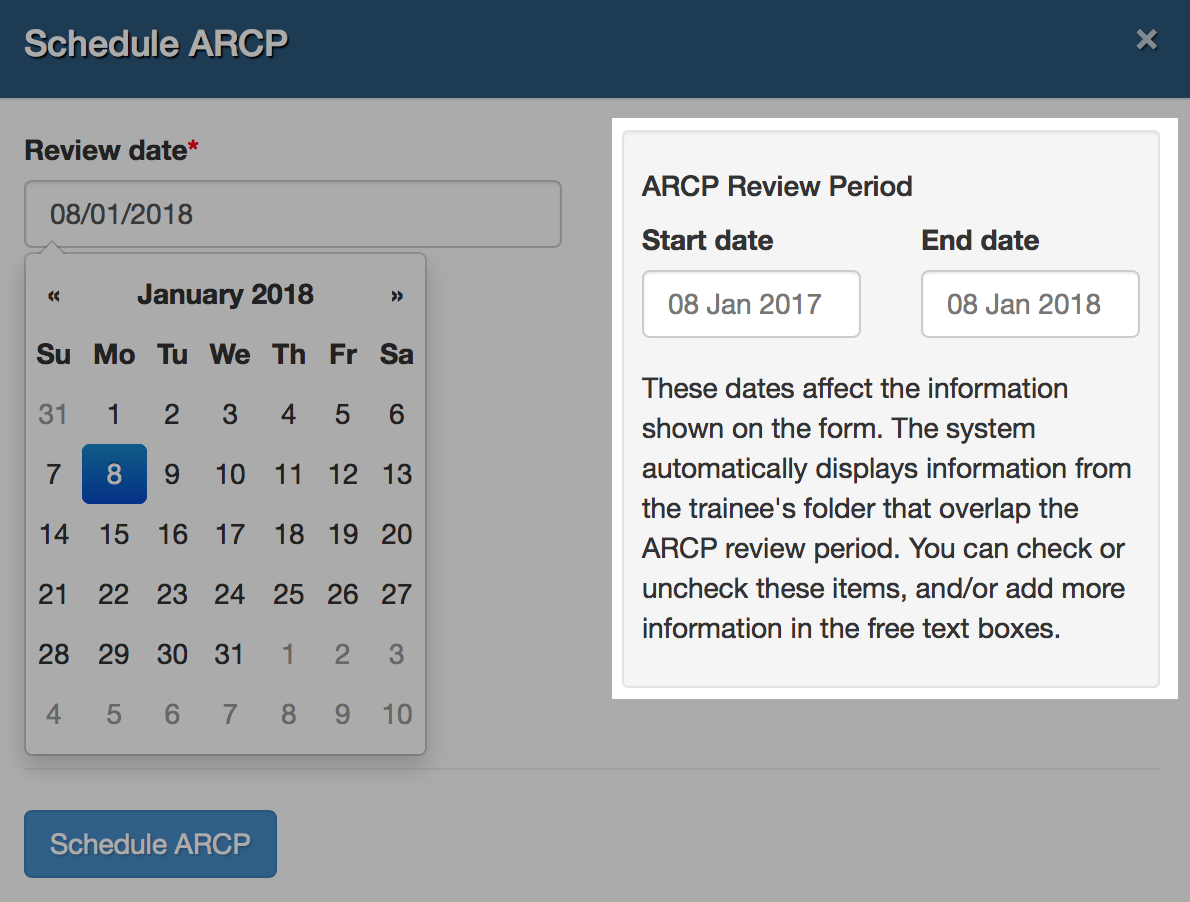1190x902 pixels.
Task: Select January 6 in the calendar
Action: (397, 414)
